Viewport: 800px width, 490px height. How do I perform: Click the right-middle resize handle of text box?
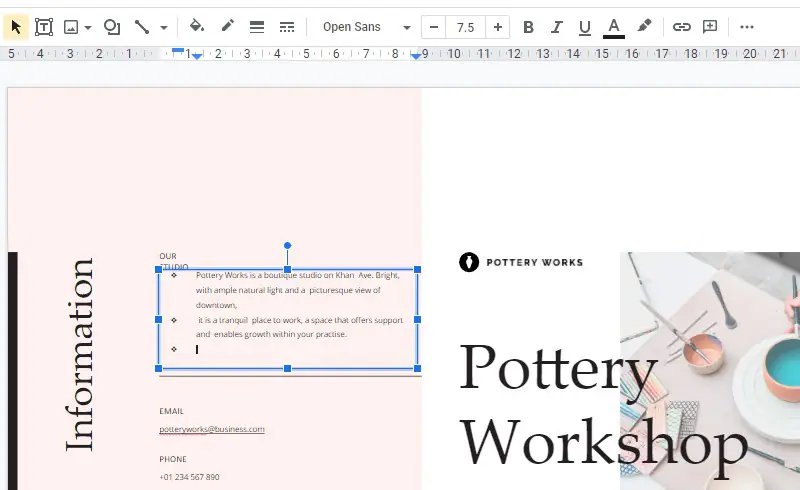pyautogui.click(x=417, y=319)
